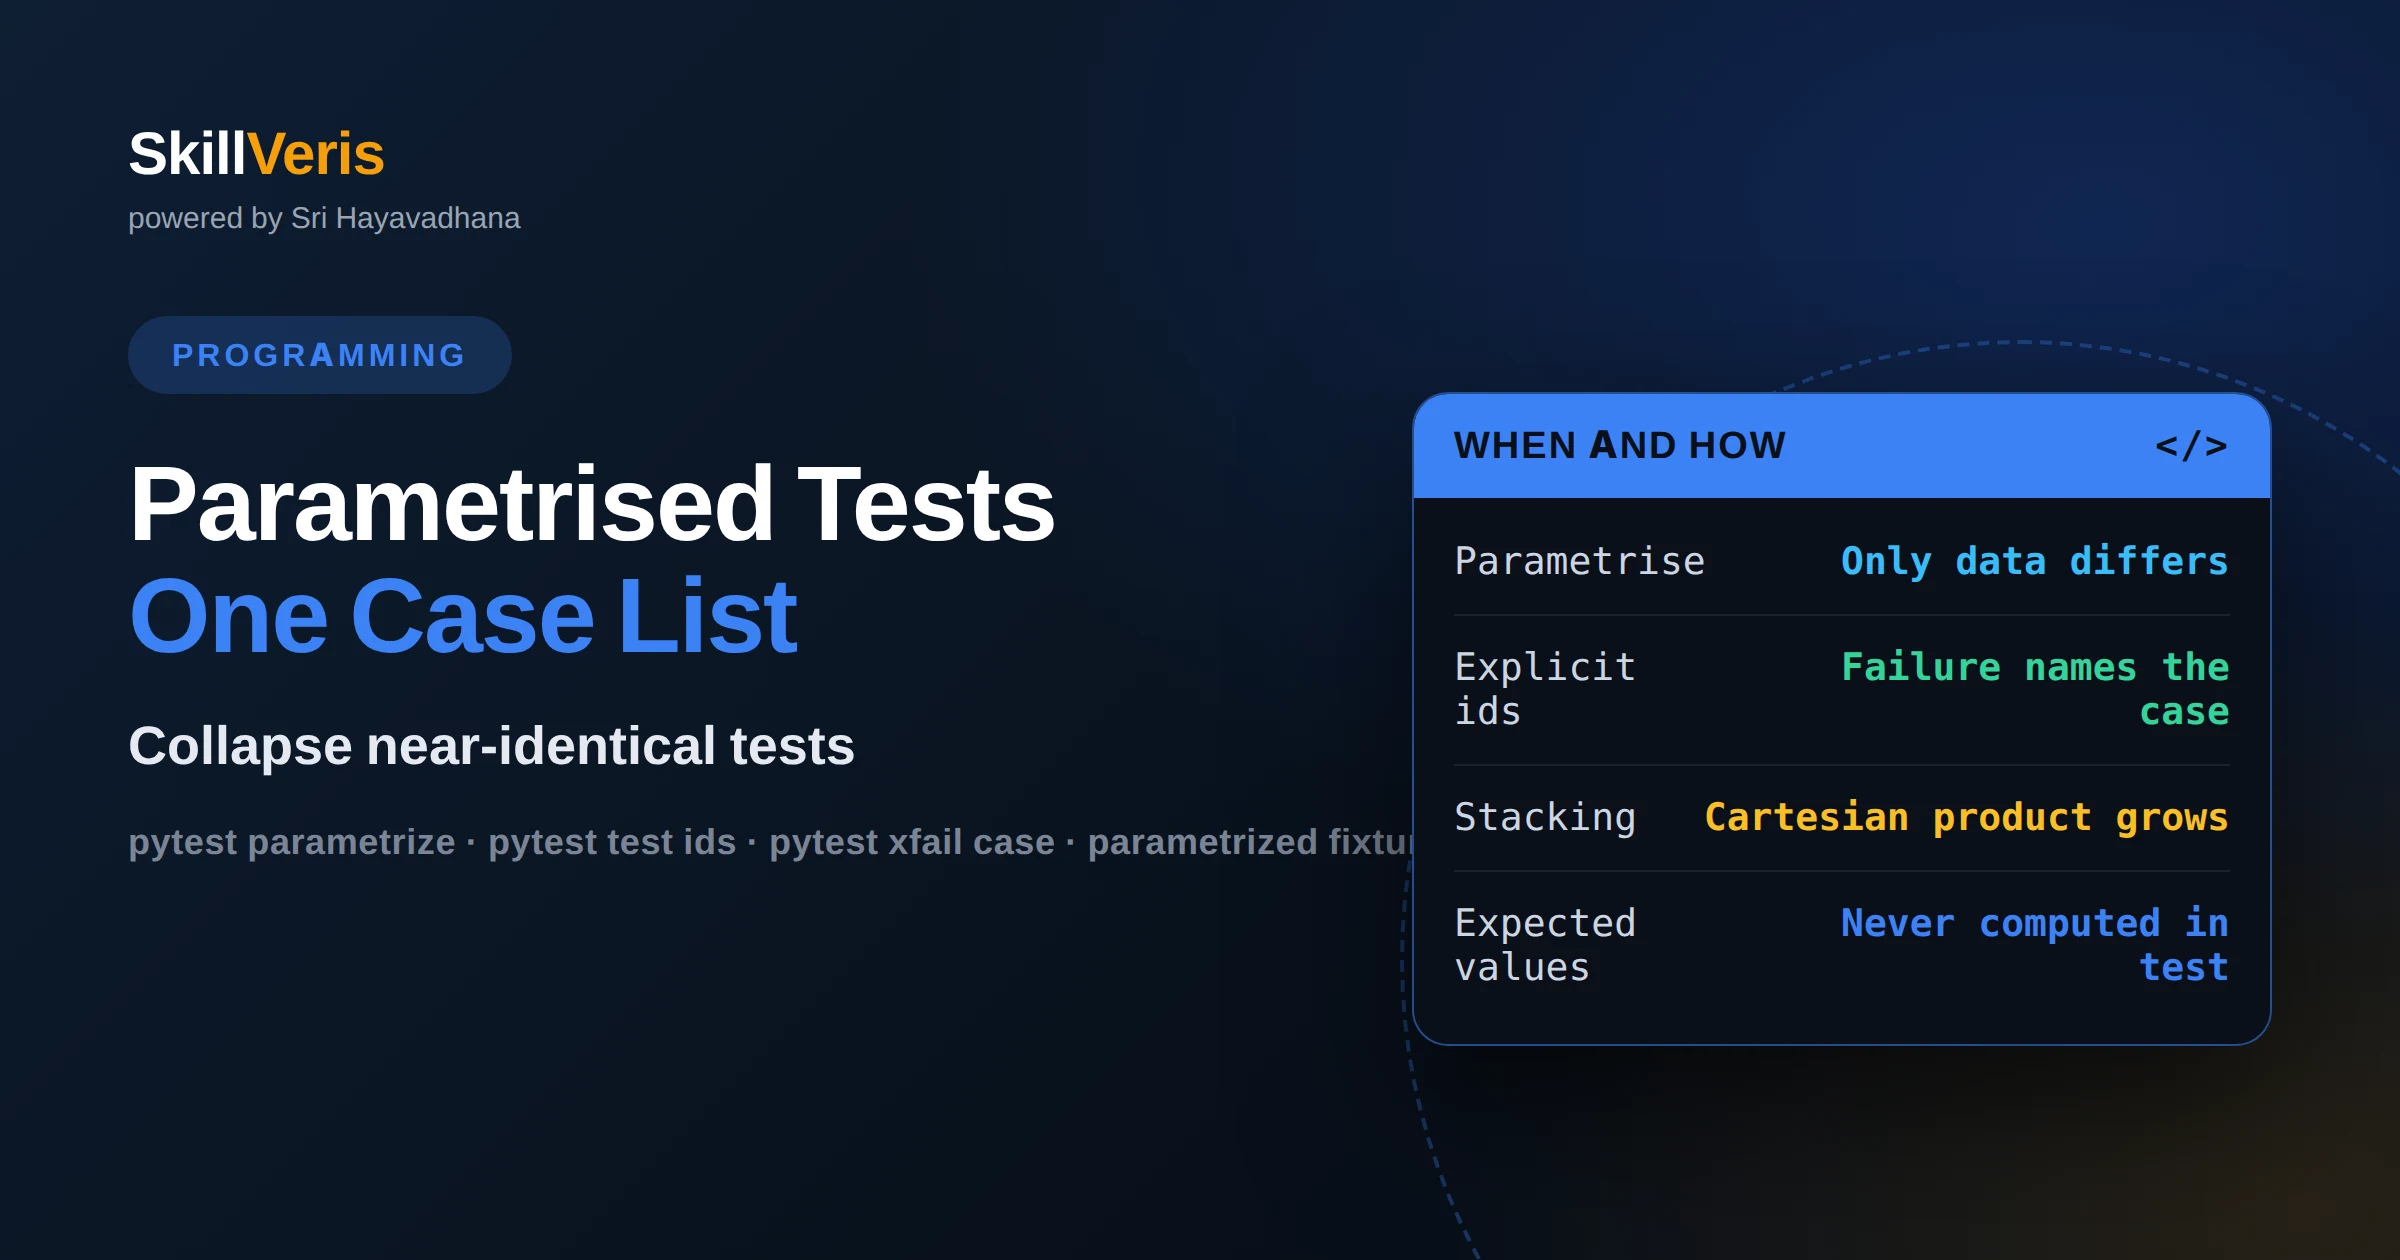This screenshot has height=1260, width=2400.
Task: Click the pytest xfail case keyword tag
Action: [x=912, y=842]
